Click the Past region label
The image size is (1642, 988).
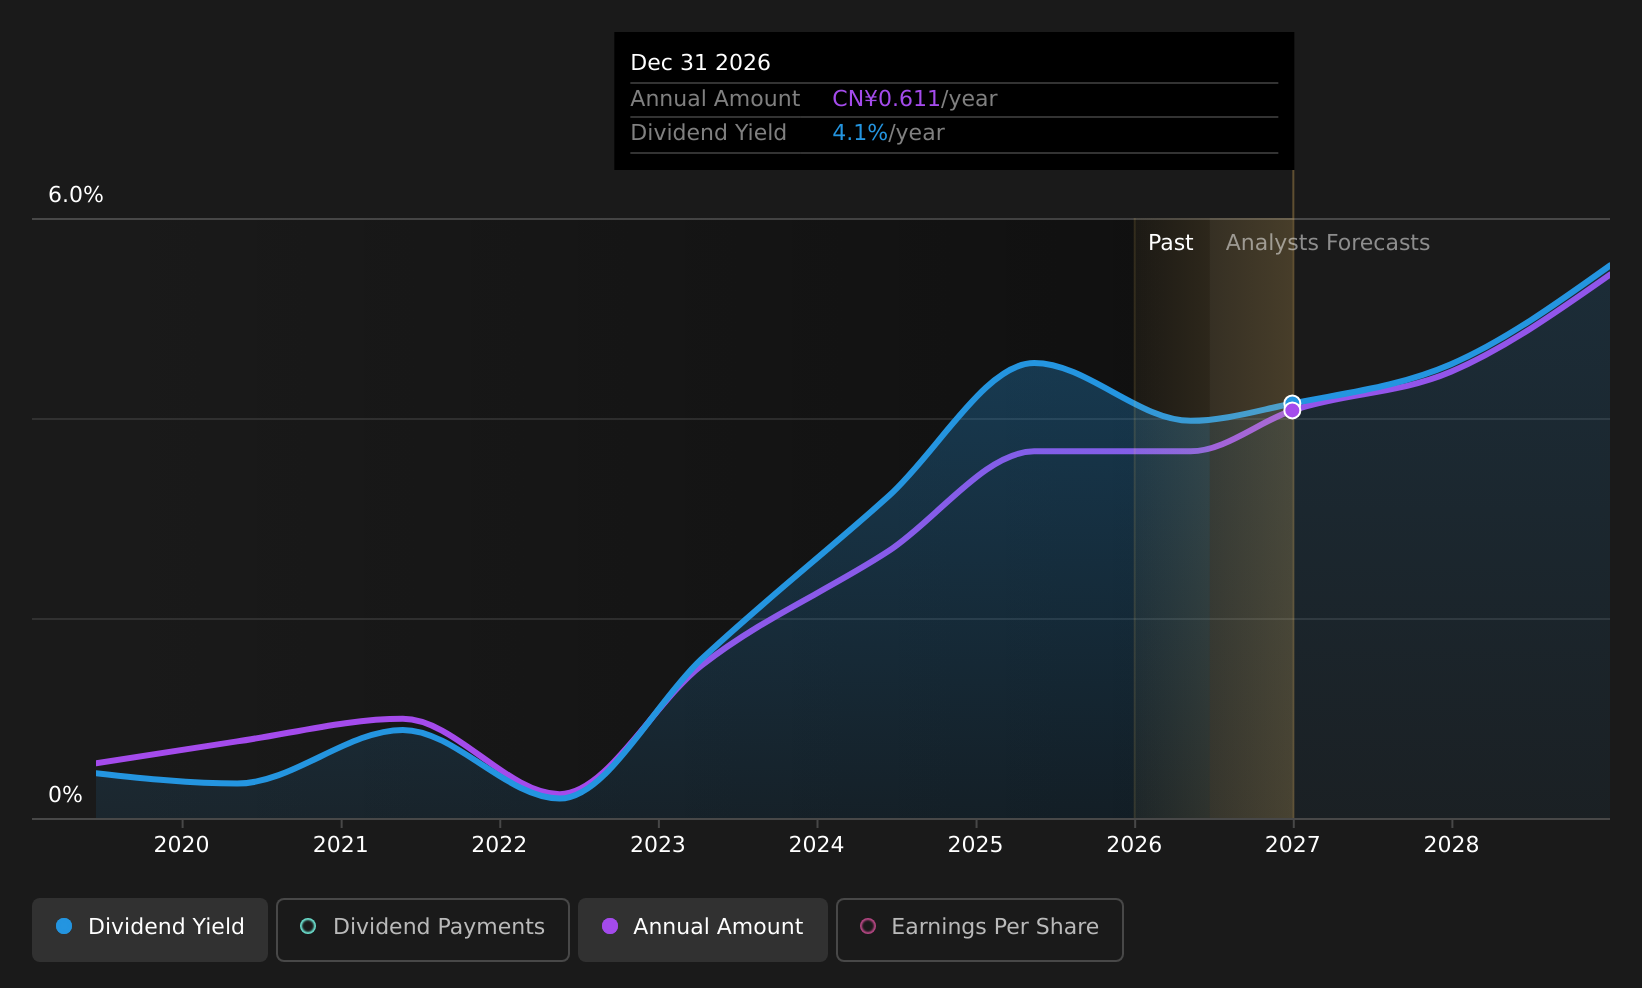pyautogui.click(x=1170, y=243)
